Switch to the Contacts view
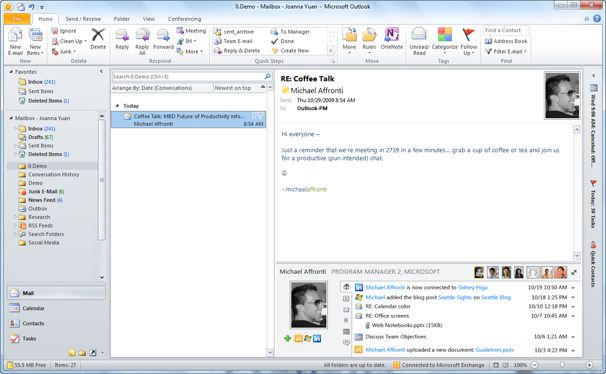 56,323
